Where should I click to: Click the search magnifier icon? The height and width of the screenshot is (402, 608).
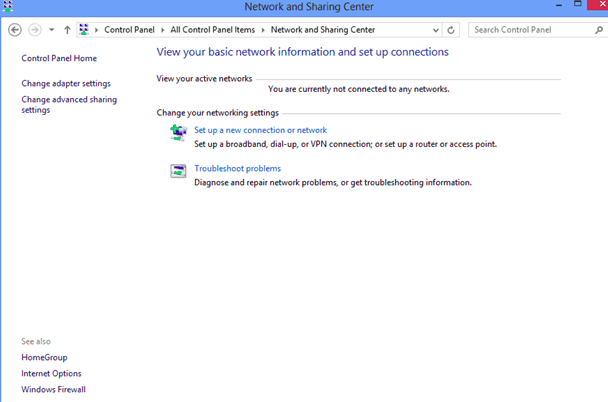(x=599, y=30)
